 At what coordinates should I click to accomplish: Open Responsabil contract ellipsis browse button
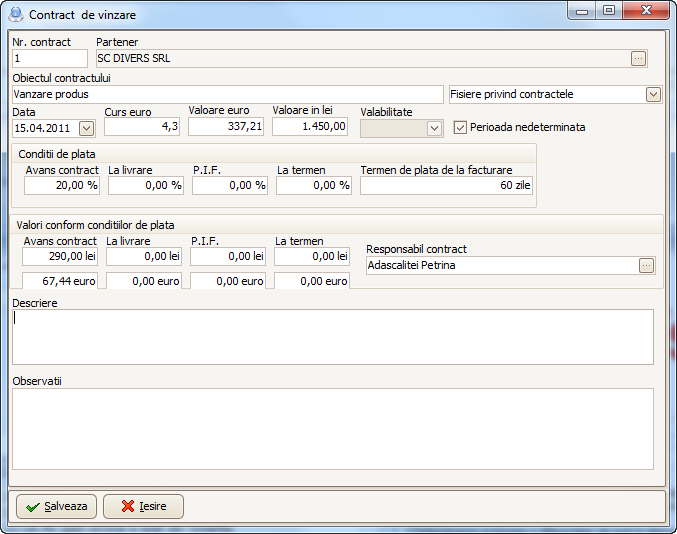(646, 266)
